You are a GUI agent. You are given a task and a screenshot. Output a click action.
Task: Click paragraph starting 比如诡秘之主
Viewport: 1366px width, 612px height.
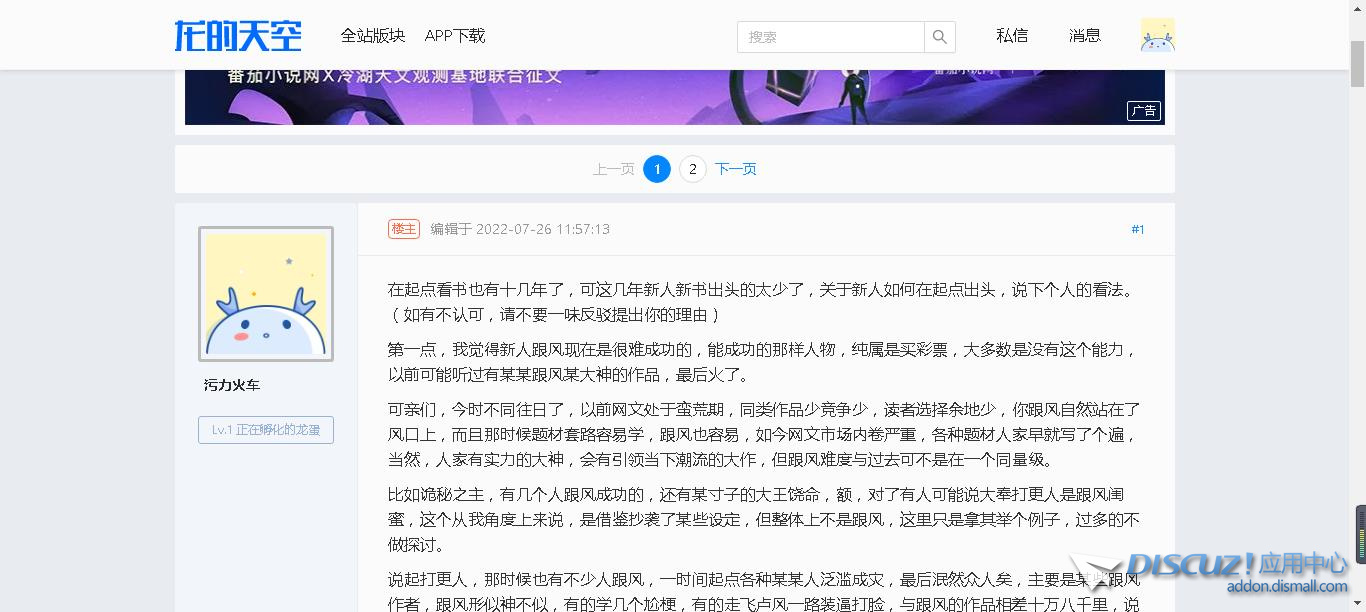(x=764, y=520)
